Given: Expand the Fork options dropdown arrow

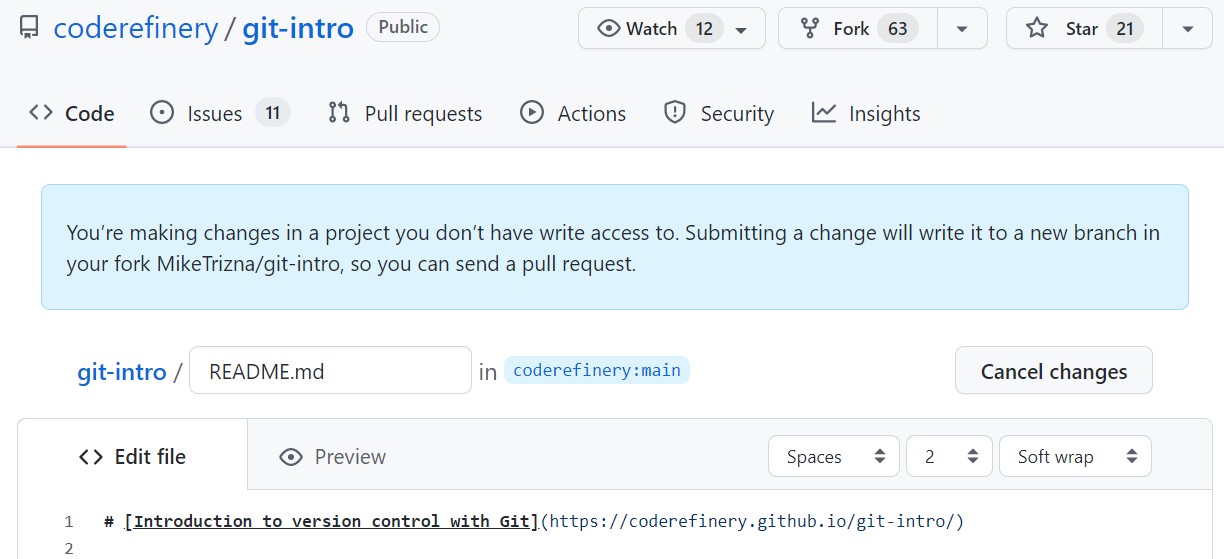Looking at the screenshot, I should [x=962, y=28].
